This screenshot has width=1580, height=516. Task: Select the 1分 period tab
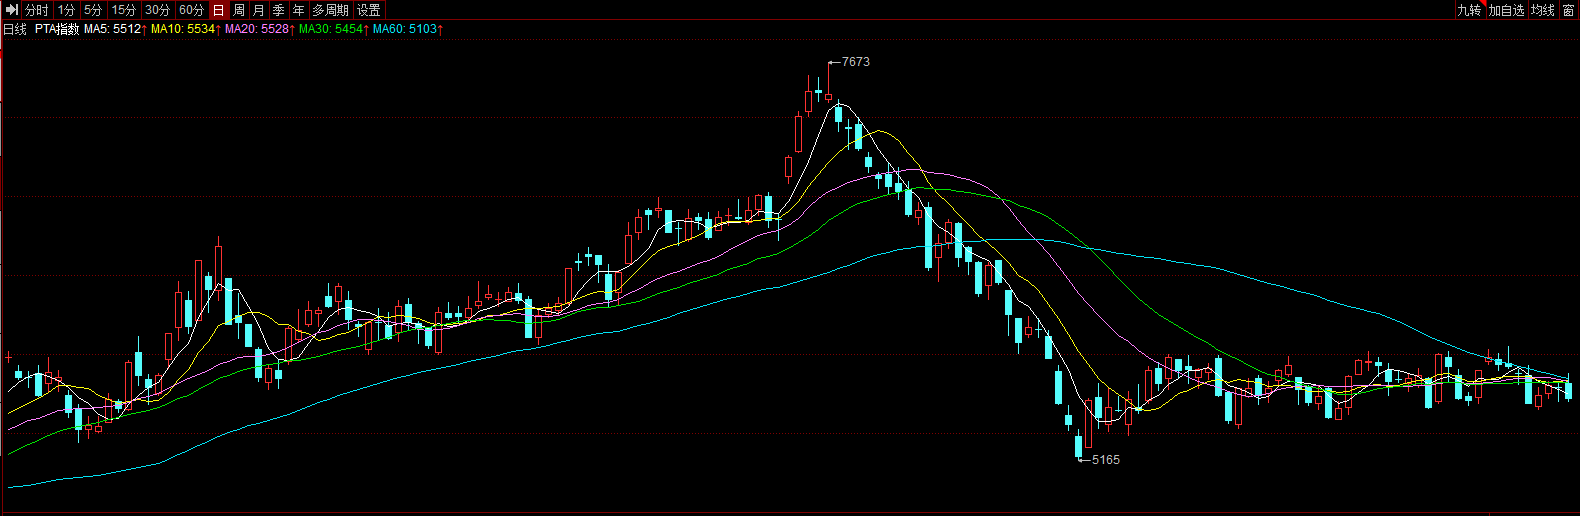click(66, 10)
